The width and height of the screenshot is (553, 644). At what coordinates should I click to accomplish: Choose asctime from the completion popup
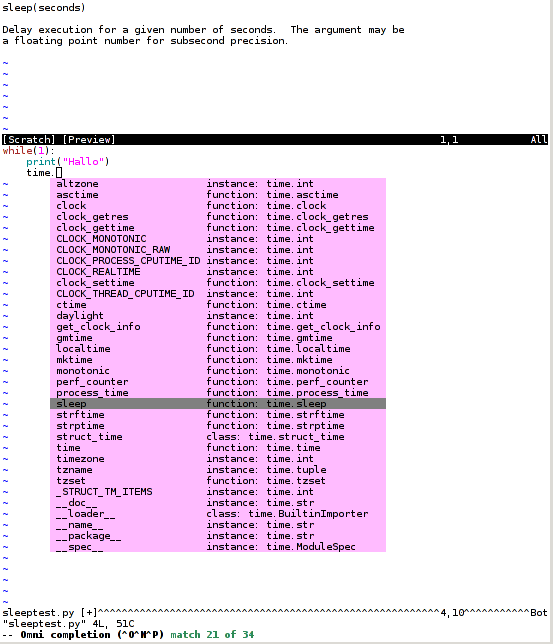coord(218,195)
